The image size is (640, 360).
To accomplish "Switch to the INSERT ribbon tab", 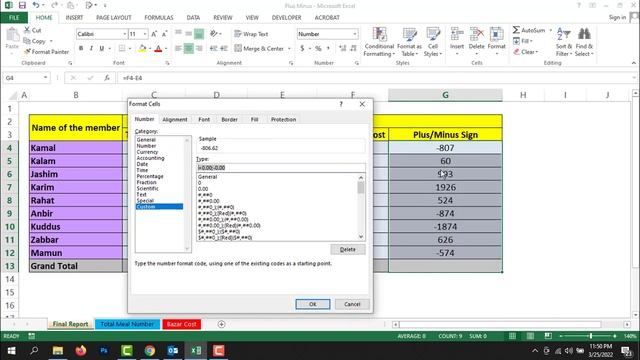I will (74, 18).
